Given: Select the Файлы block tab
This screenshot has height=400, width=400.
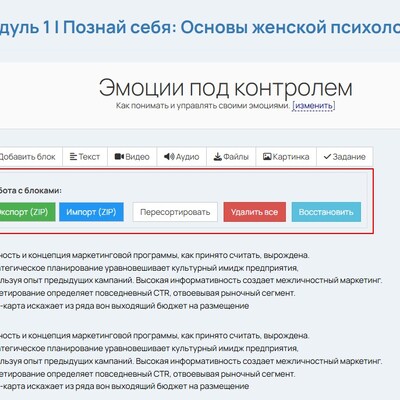Looking at the screenshot, I should pyautogui.click(x=231, y=156).
